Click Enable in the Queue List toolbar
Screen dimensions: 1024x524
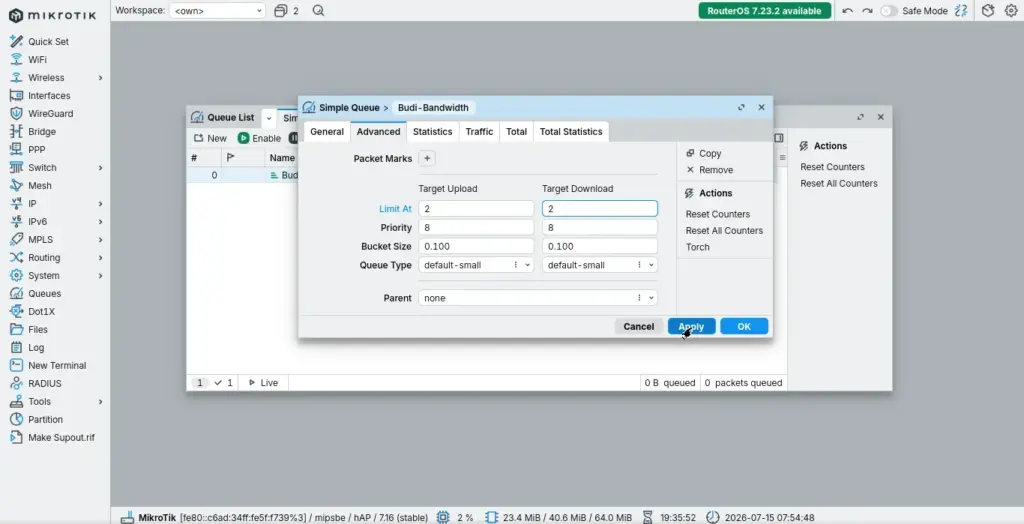(x=259, y=138)
